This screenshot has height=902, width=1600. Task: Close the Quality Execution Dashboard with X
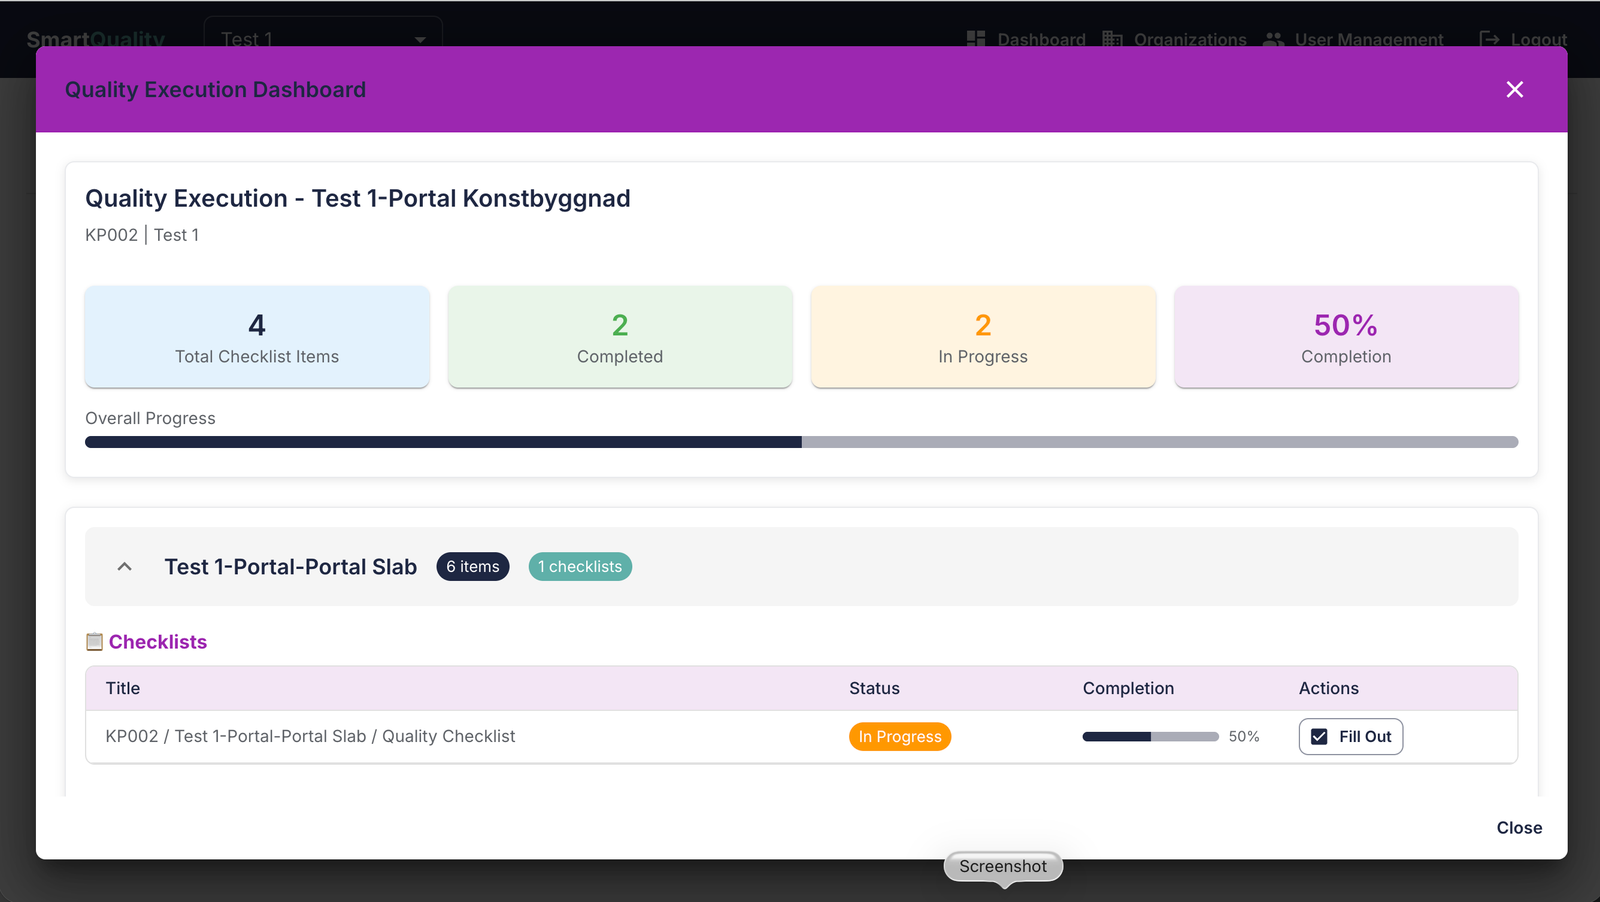coord(1514,90)
